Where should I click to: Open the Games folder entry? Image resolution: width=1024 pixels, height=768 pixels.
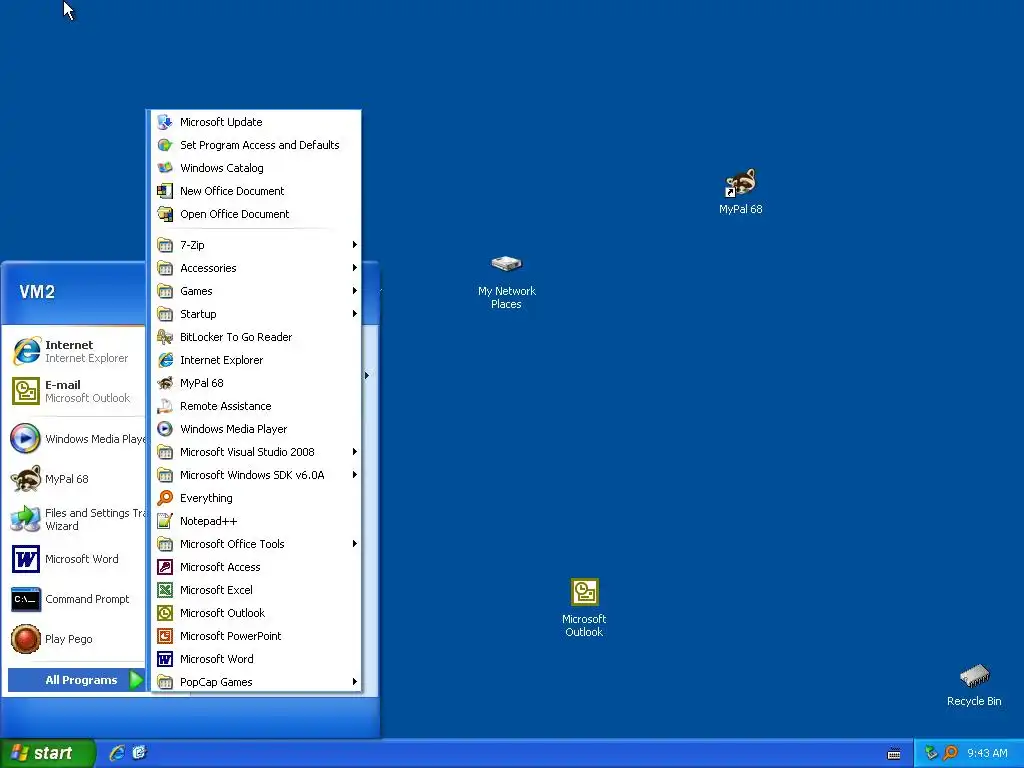pos(255,291)
